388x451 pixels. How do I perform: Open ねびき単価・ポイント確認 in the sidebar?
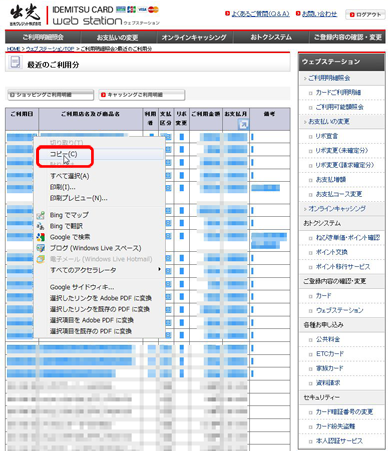pos(348,238)
